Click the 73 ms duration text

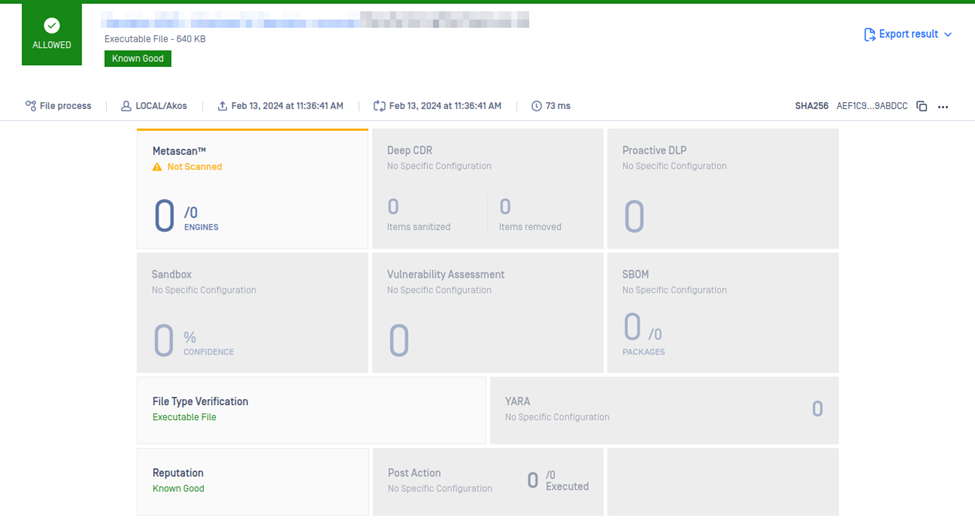[x=558, y=106]
